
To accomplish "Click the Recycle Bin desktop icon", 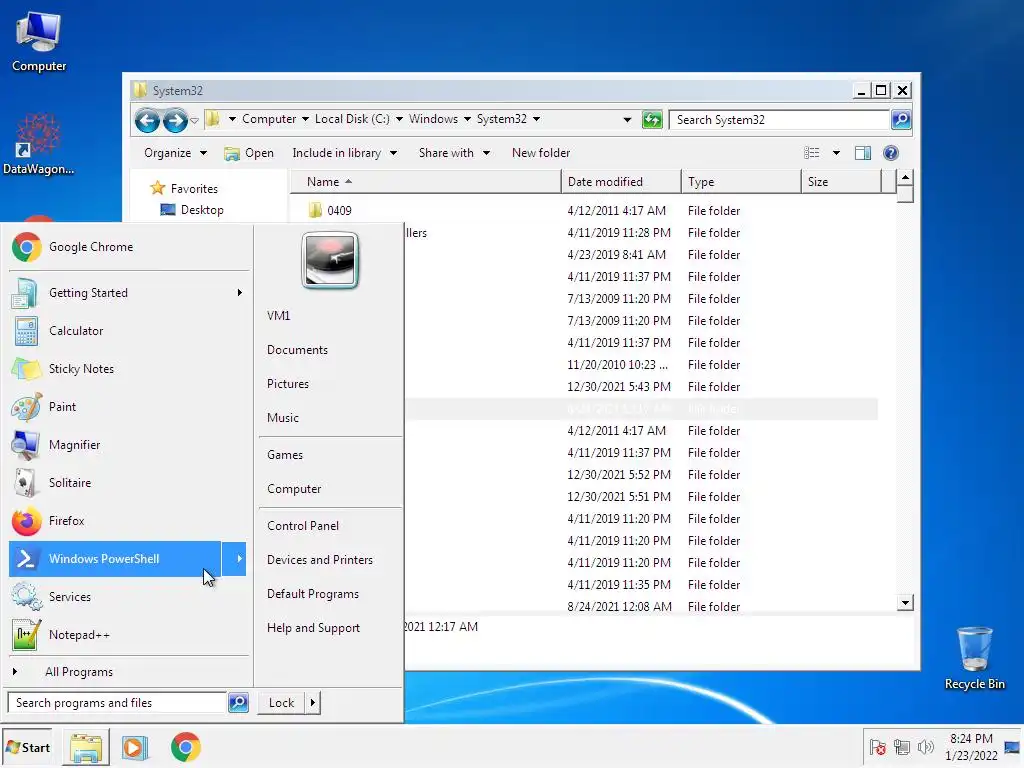I will [x=974, y=658].
